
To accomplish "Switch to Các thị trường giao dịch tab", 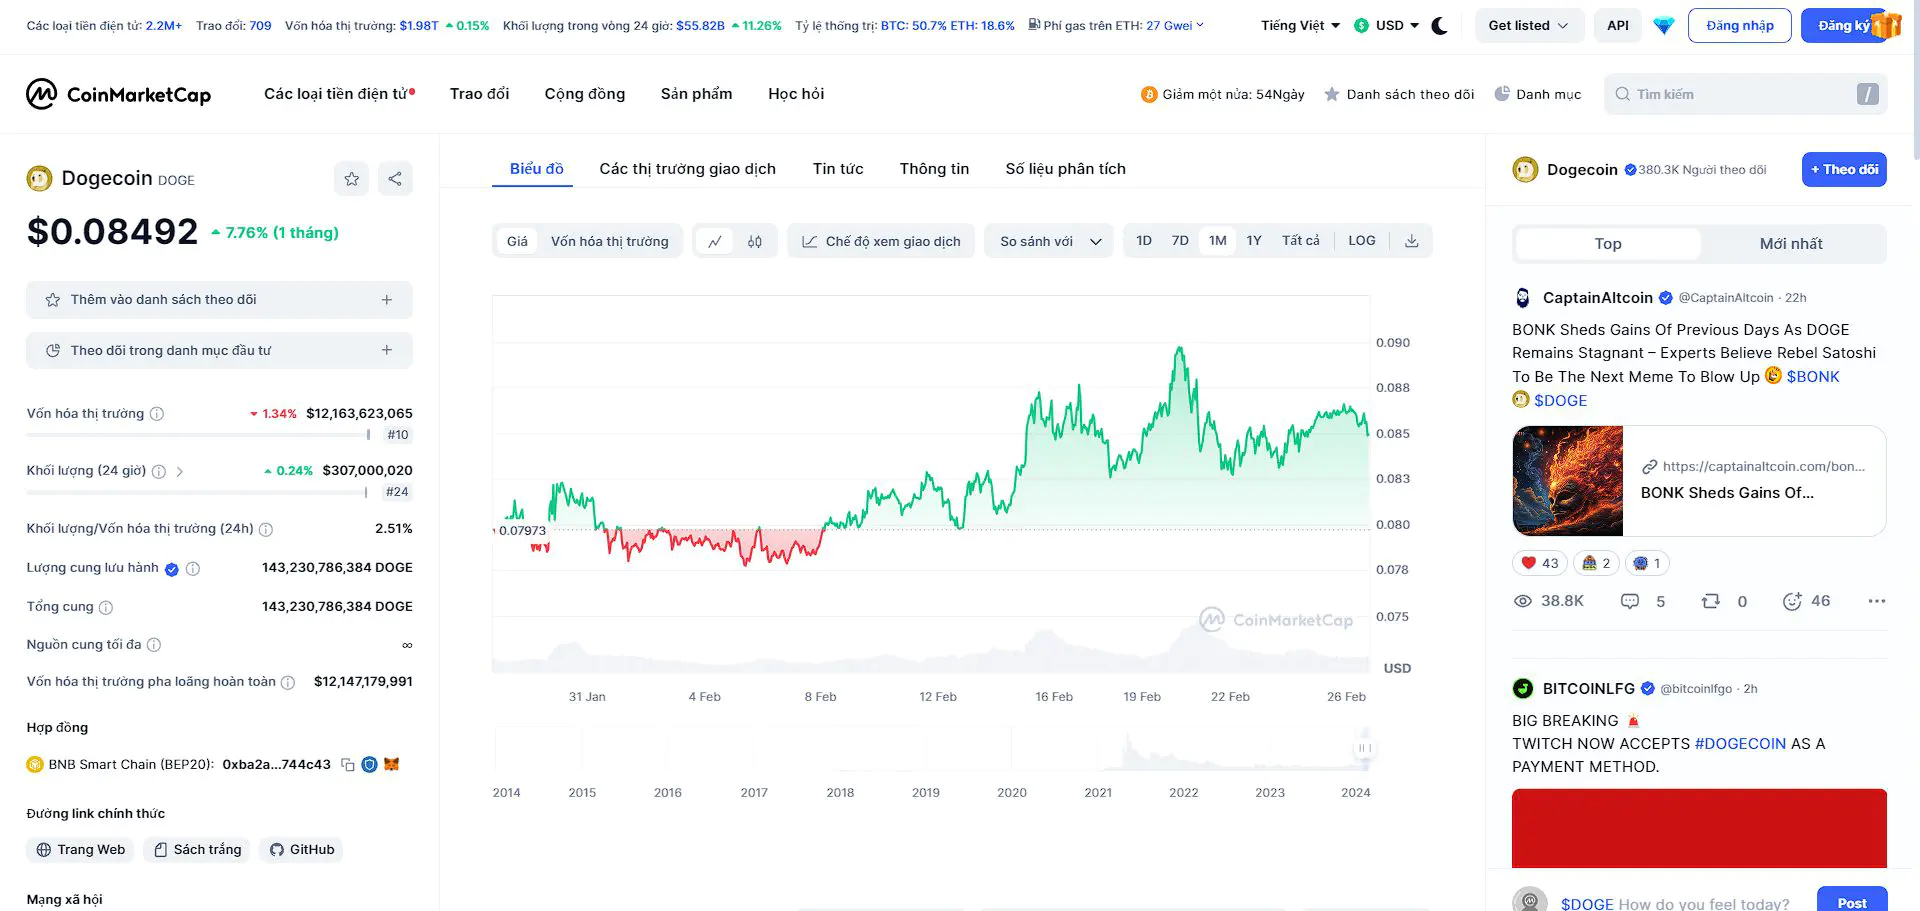I will [x=687, y=169].
